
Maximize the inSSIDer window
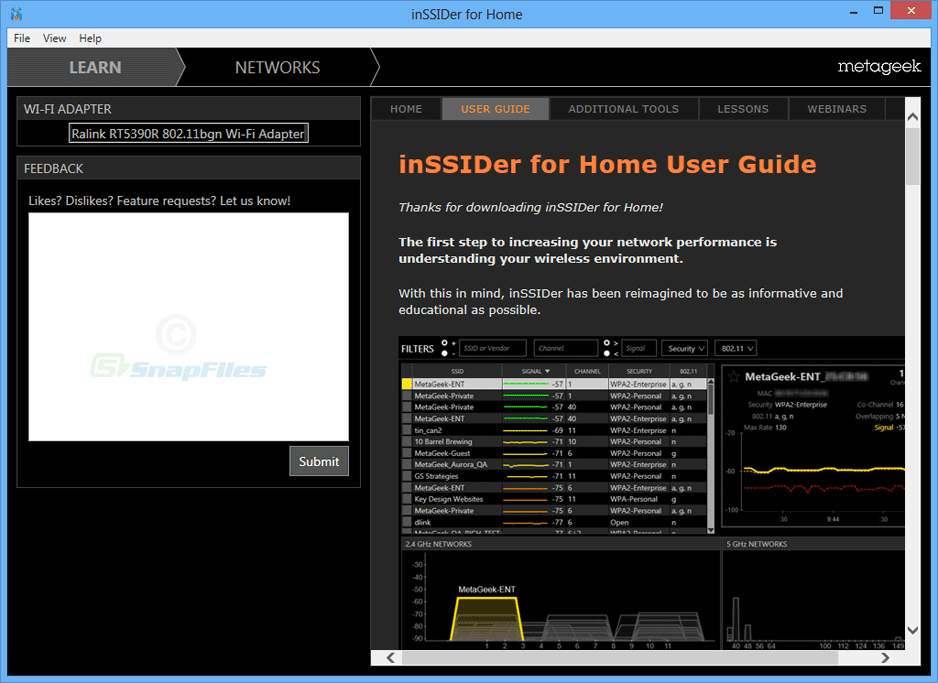pos(878,11)
